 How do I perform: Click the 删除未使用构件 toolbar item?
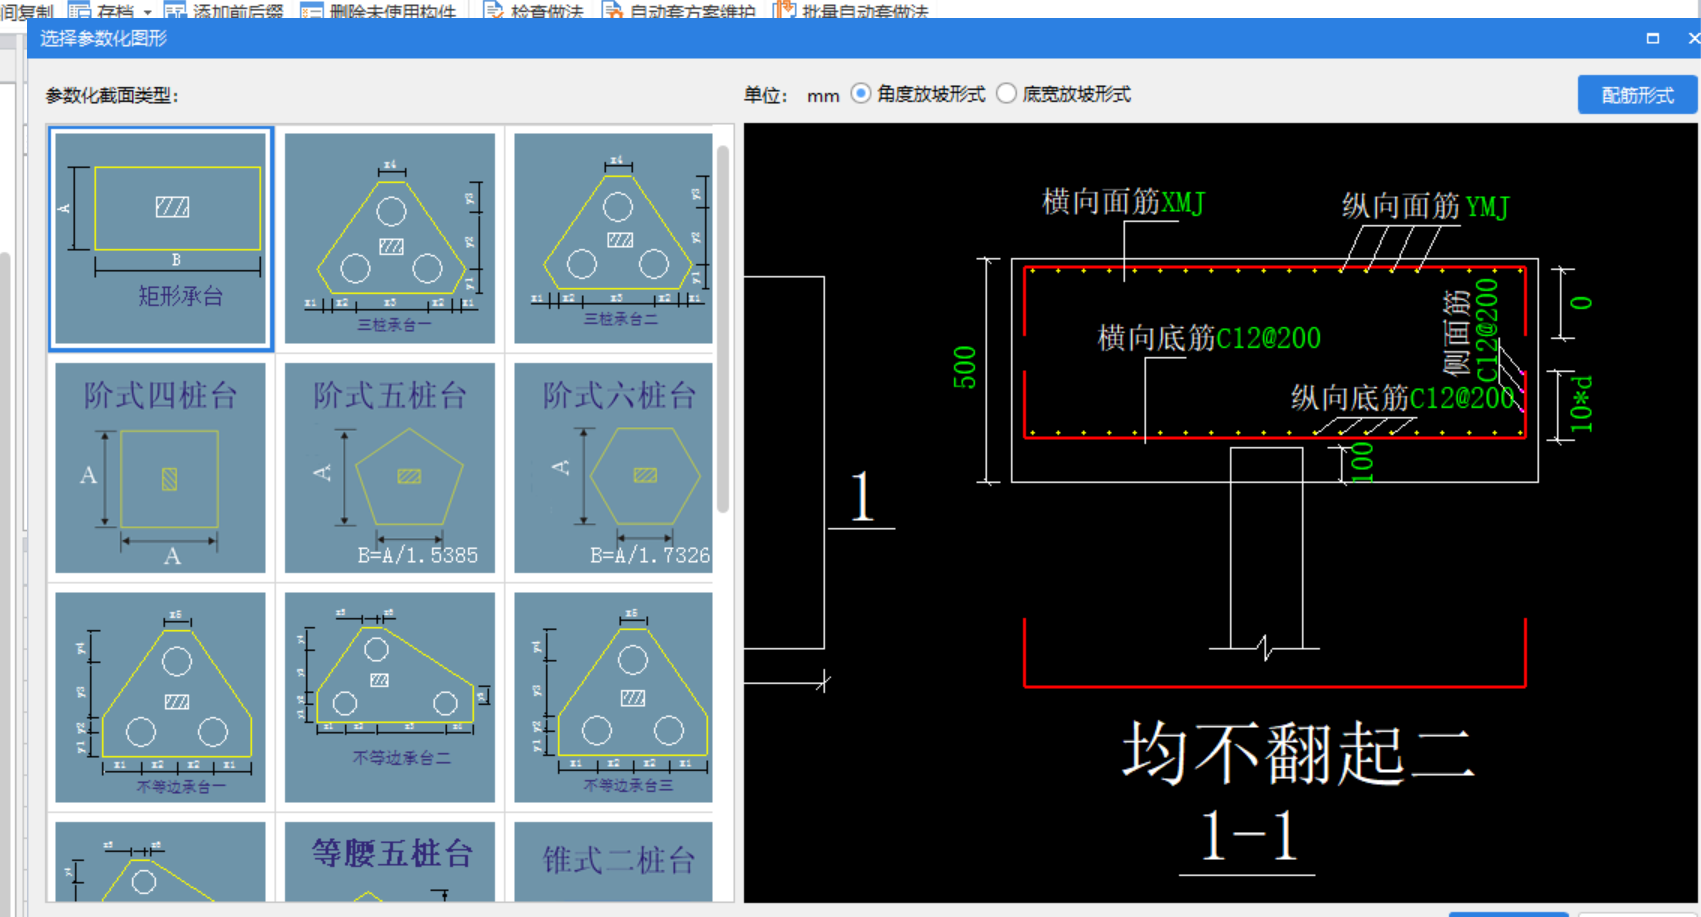(379, 11)
